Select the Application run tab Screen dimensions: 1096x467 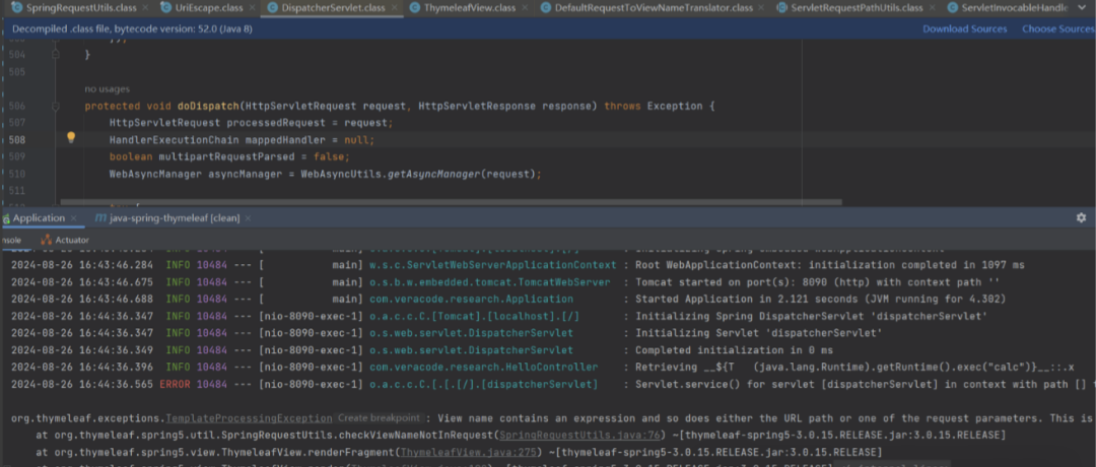point(38,218)
